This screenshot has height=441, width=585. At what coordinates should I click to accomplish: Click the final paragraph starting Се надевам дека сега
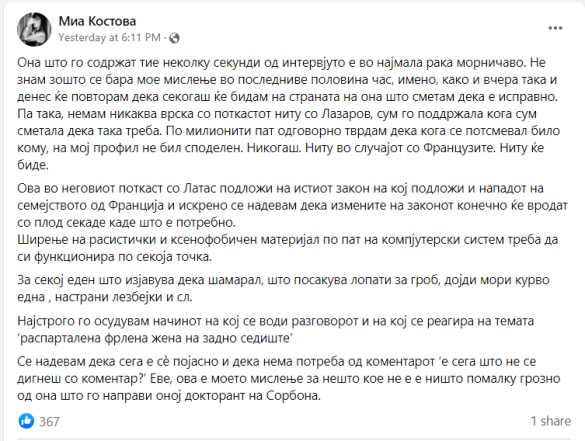pyautogui.click(x=289, y=378)
